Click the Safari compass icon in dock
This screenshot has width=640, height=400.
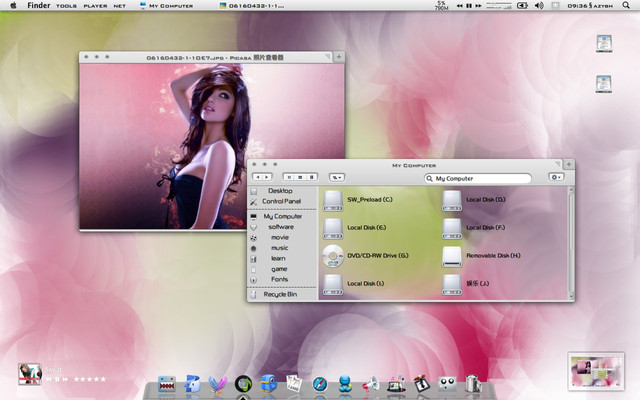319,383
